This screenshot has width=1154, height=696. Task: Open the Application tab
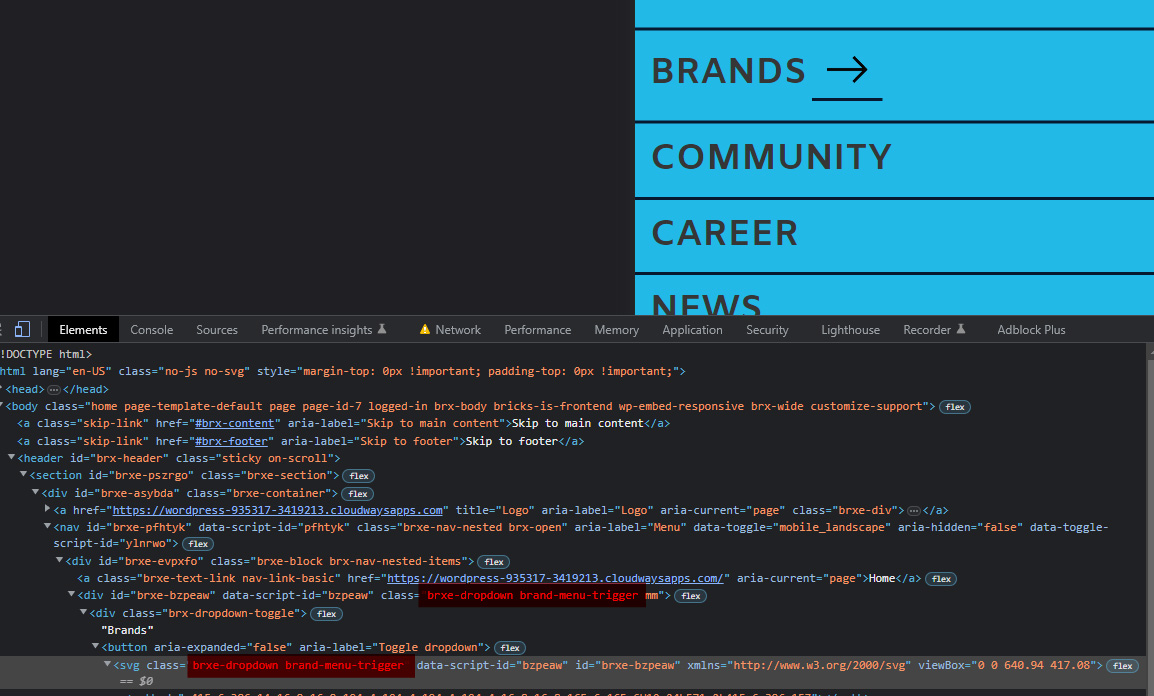point(692,330)
